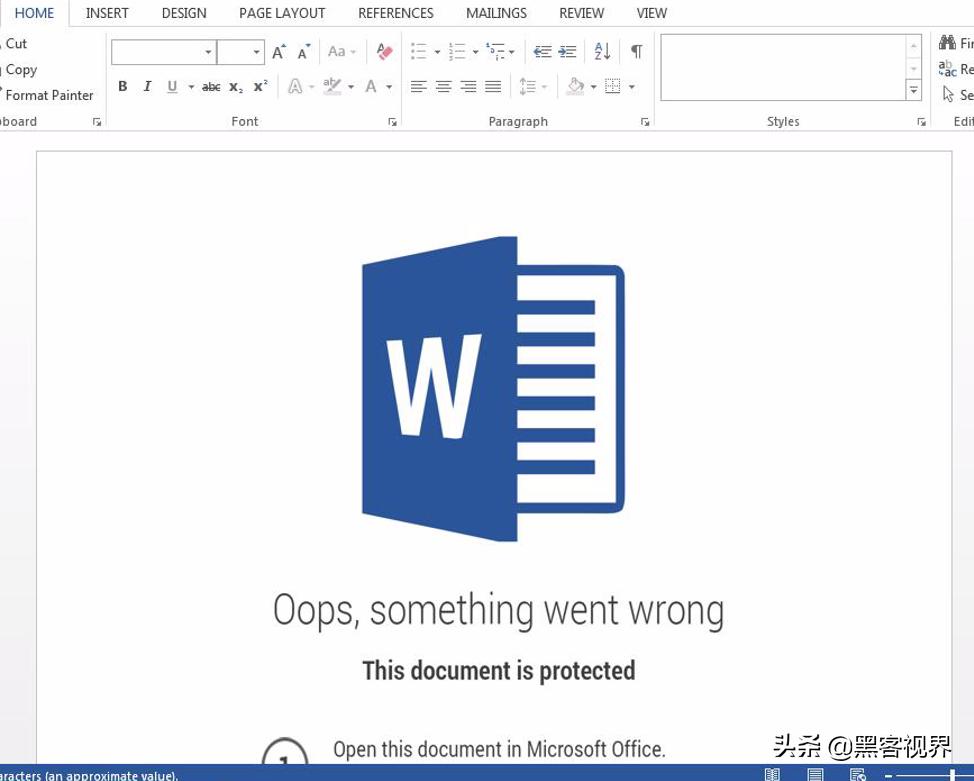Click the Increase Indent icon
Image resolution: width=974 pixels, height=781 pixels.
tap(567, 52)
